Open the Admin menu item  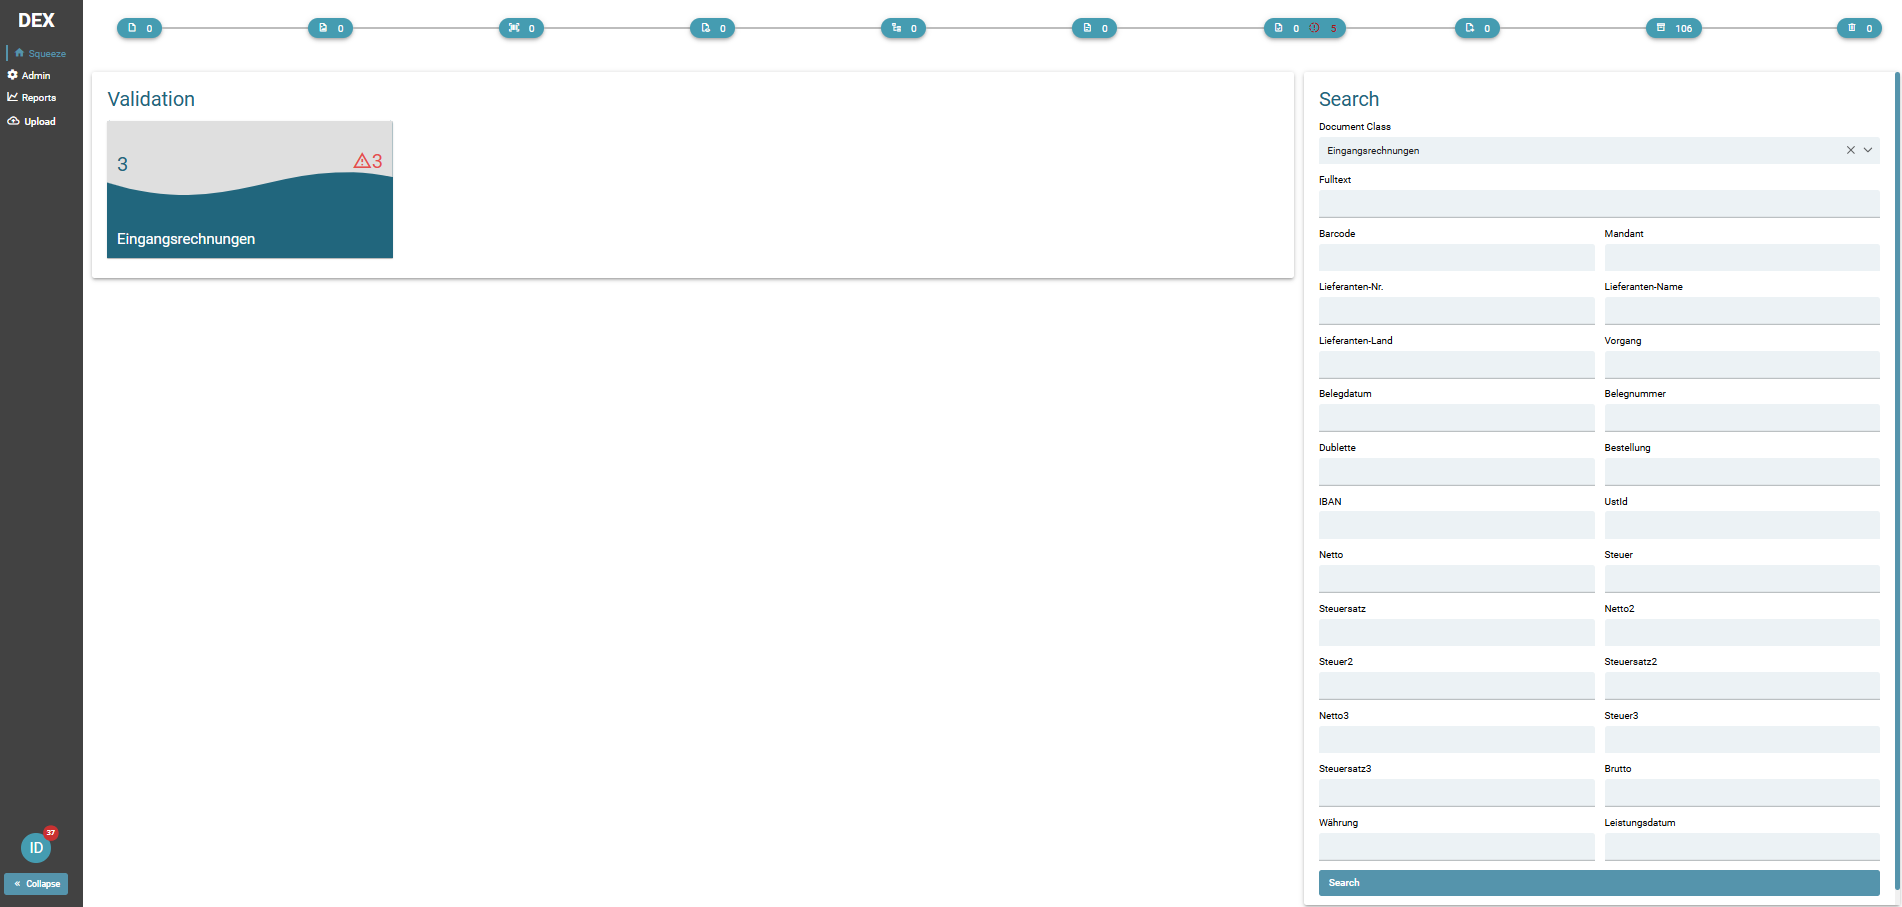coord(35,75)
